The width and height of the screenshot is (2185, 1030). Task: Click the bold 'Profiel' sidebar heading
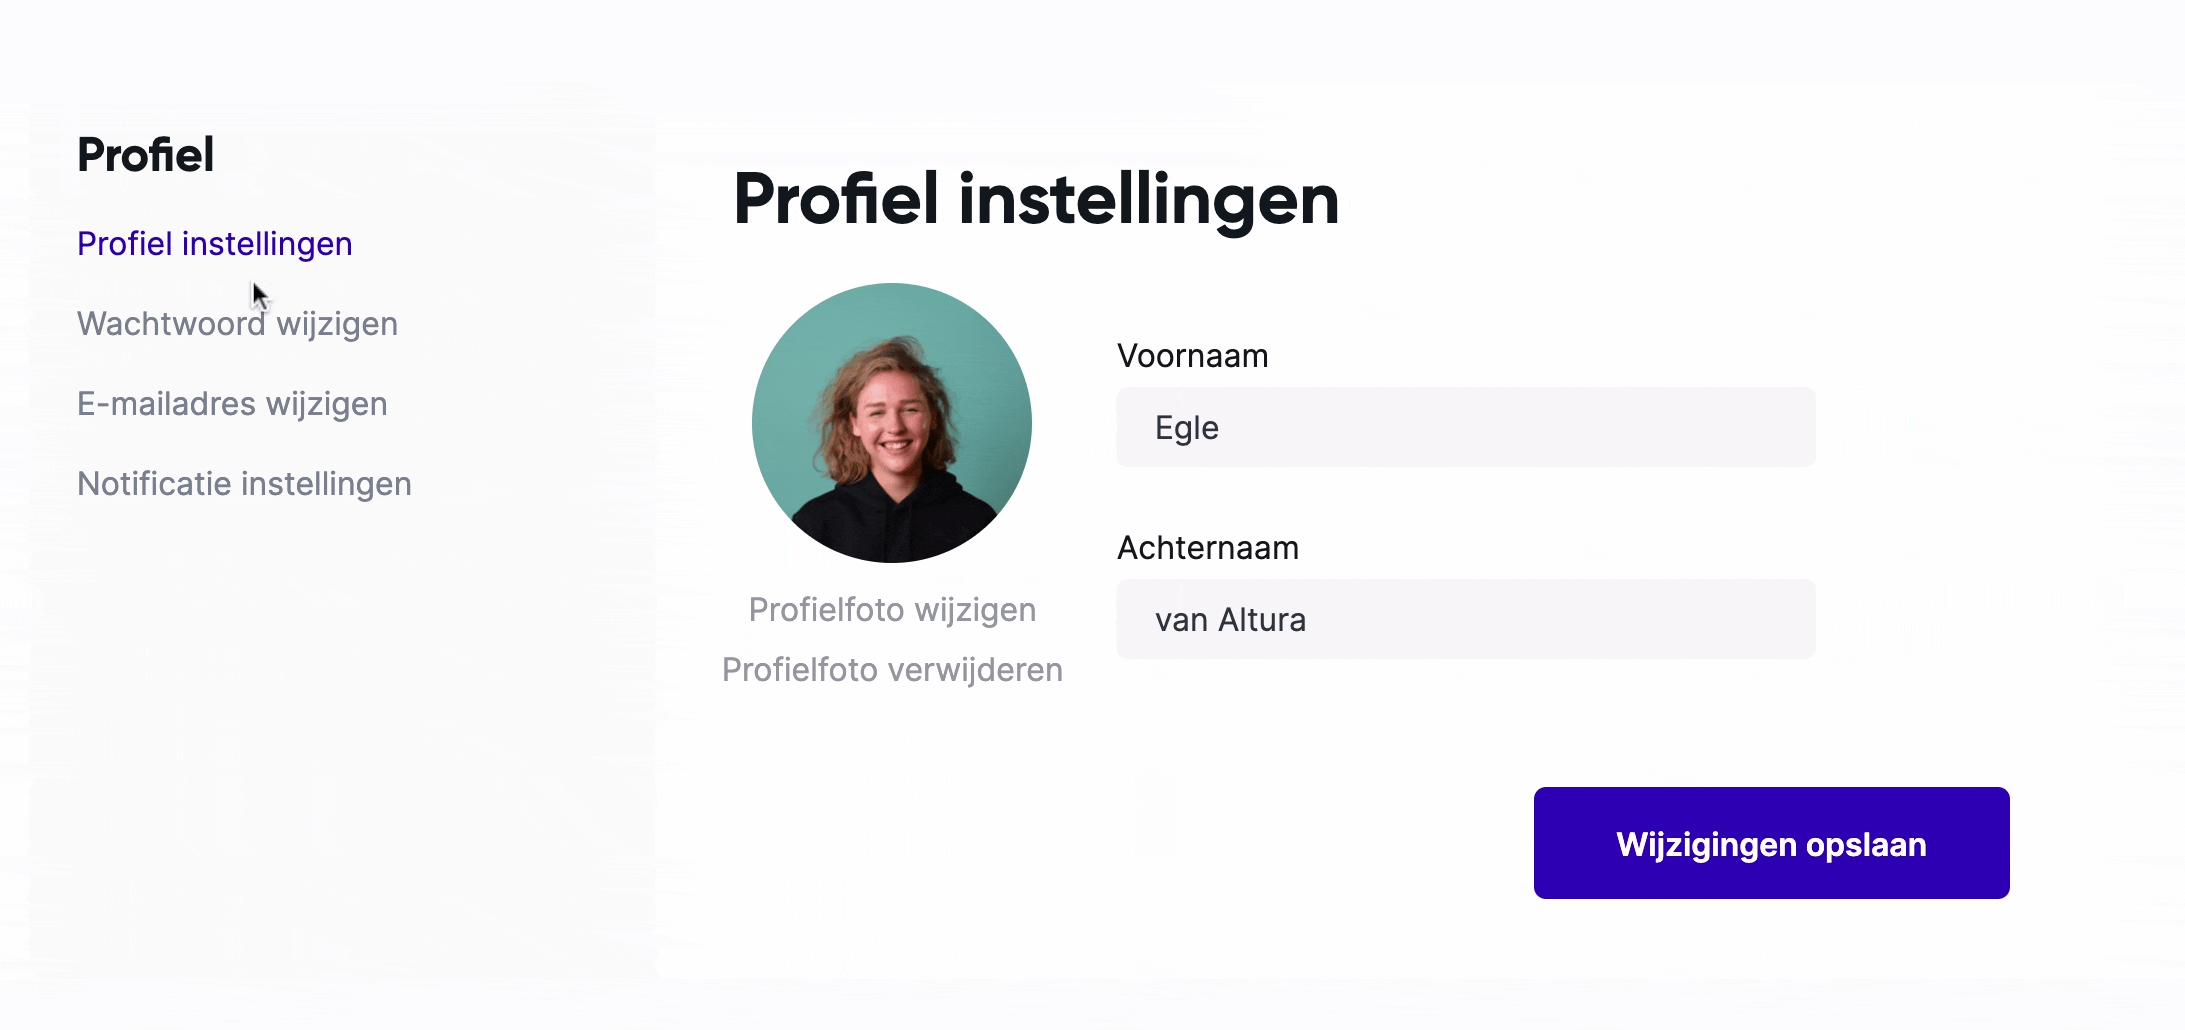145,155
